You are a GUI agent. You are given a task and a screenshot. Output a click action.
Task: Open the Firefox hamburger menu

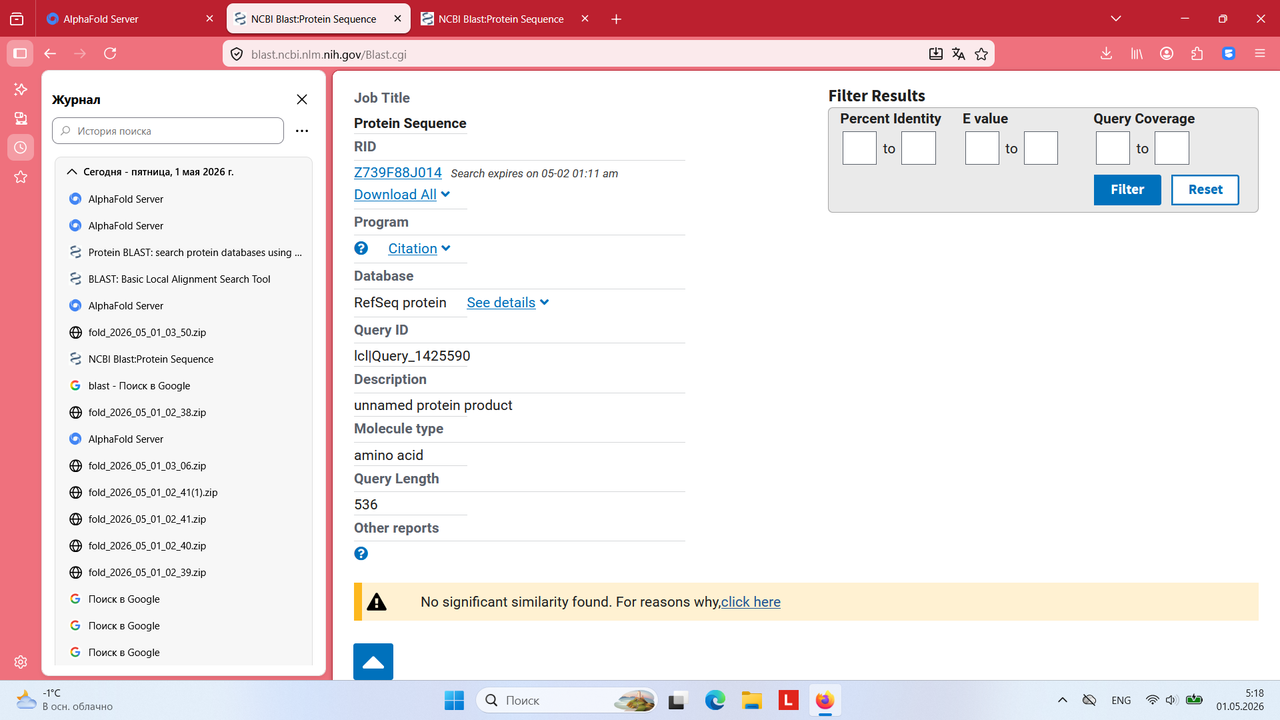pyautogui.click(x=1259, y=54)
